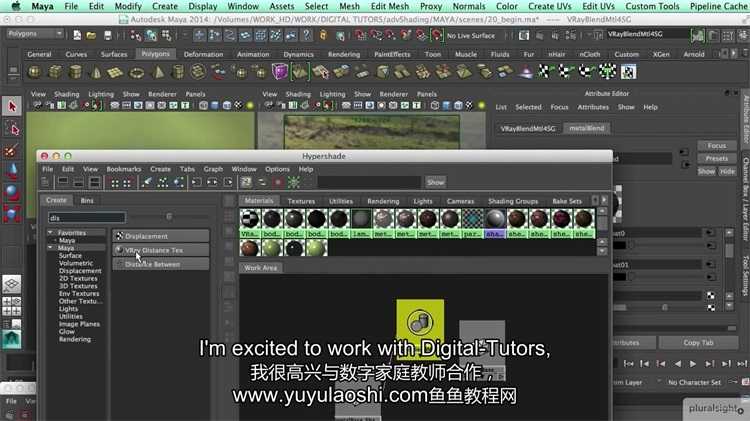Viewport: 750px width, 421px height.
Task: Click the Open Scene folder icon
Action: tap(91, 35)
